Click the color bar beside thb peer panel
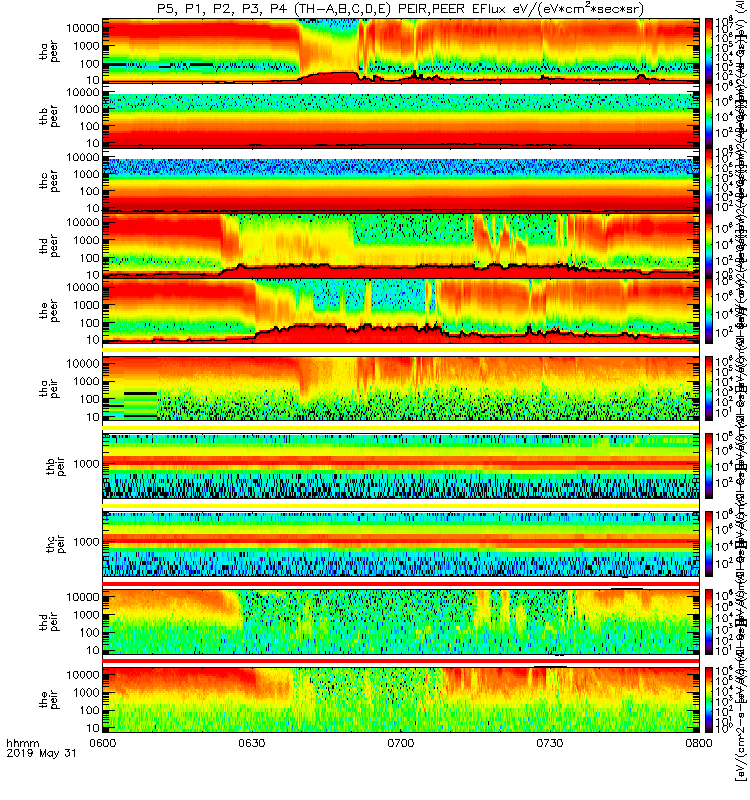Viewport: 750px width, 800px height. [x=709, y=115]
